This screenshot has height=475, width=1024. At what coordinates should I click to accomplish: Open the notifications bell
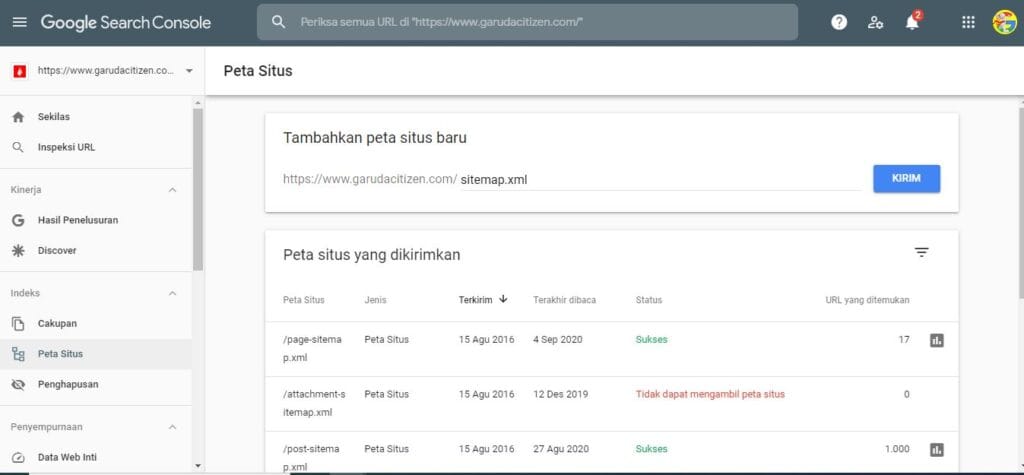pos(912,22)
